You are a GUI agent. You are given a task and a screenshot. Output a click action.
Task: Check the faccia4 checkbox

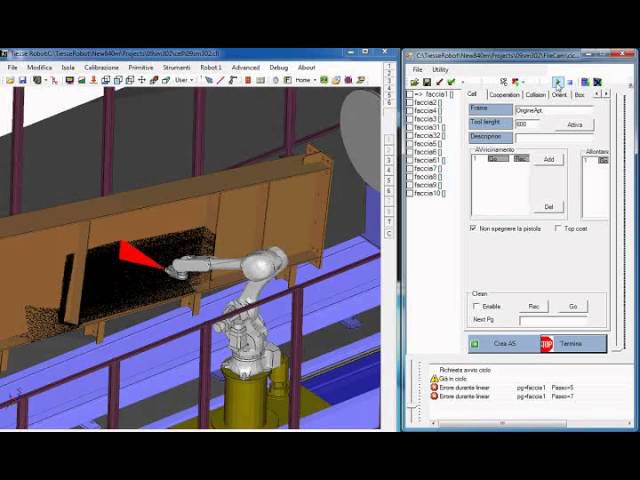tap(410, 111)
